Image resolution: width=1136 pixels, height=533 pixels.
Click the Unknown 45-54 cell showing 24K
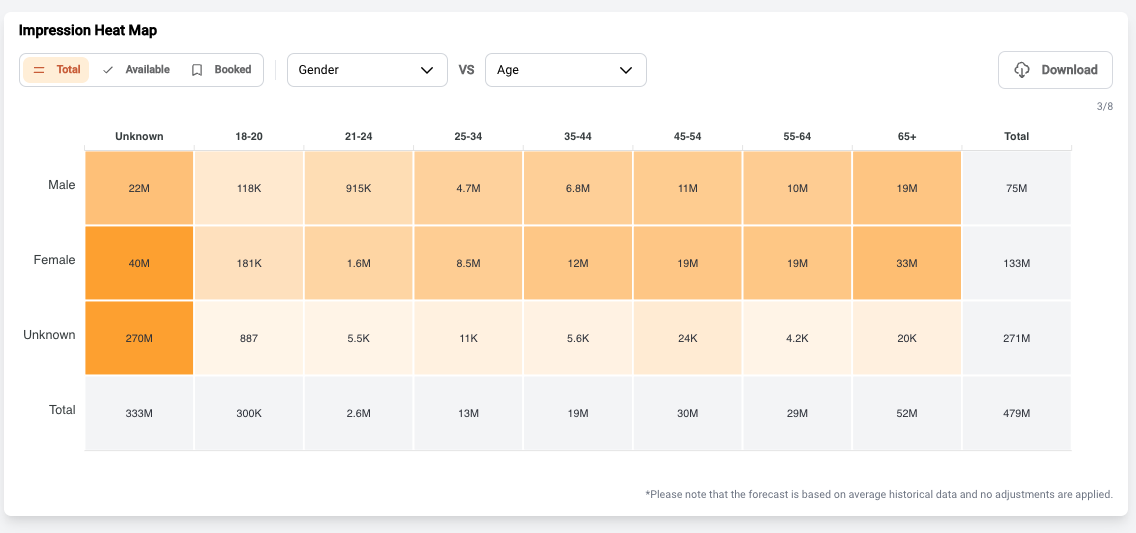(687, 338)
